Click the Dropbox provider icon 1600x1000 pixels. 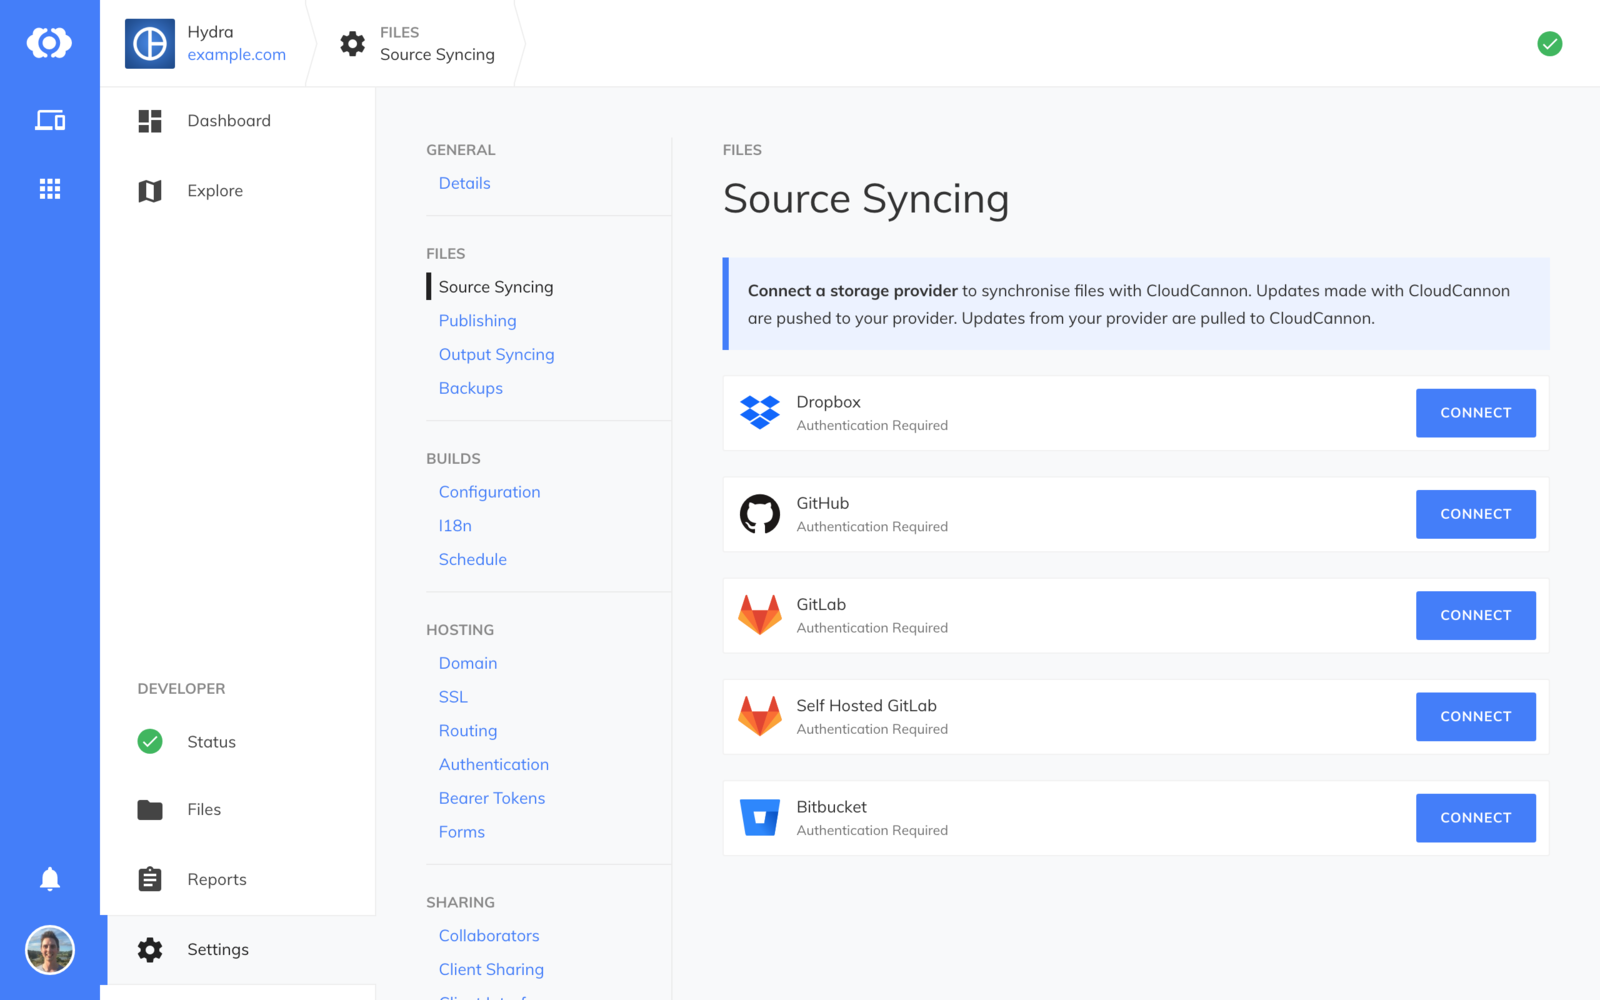pos(760,412)
